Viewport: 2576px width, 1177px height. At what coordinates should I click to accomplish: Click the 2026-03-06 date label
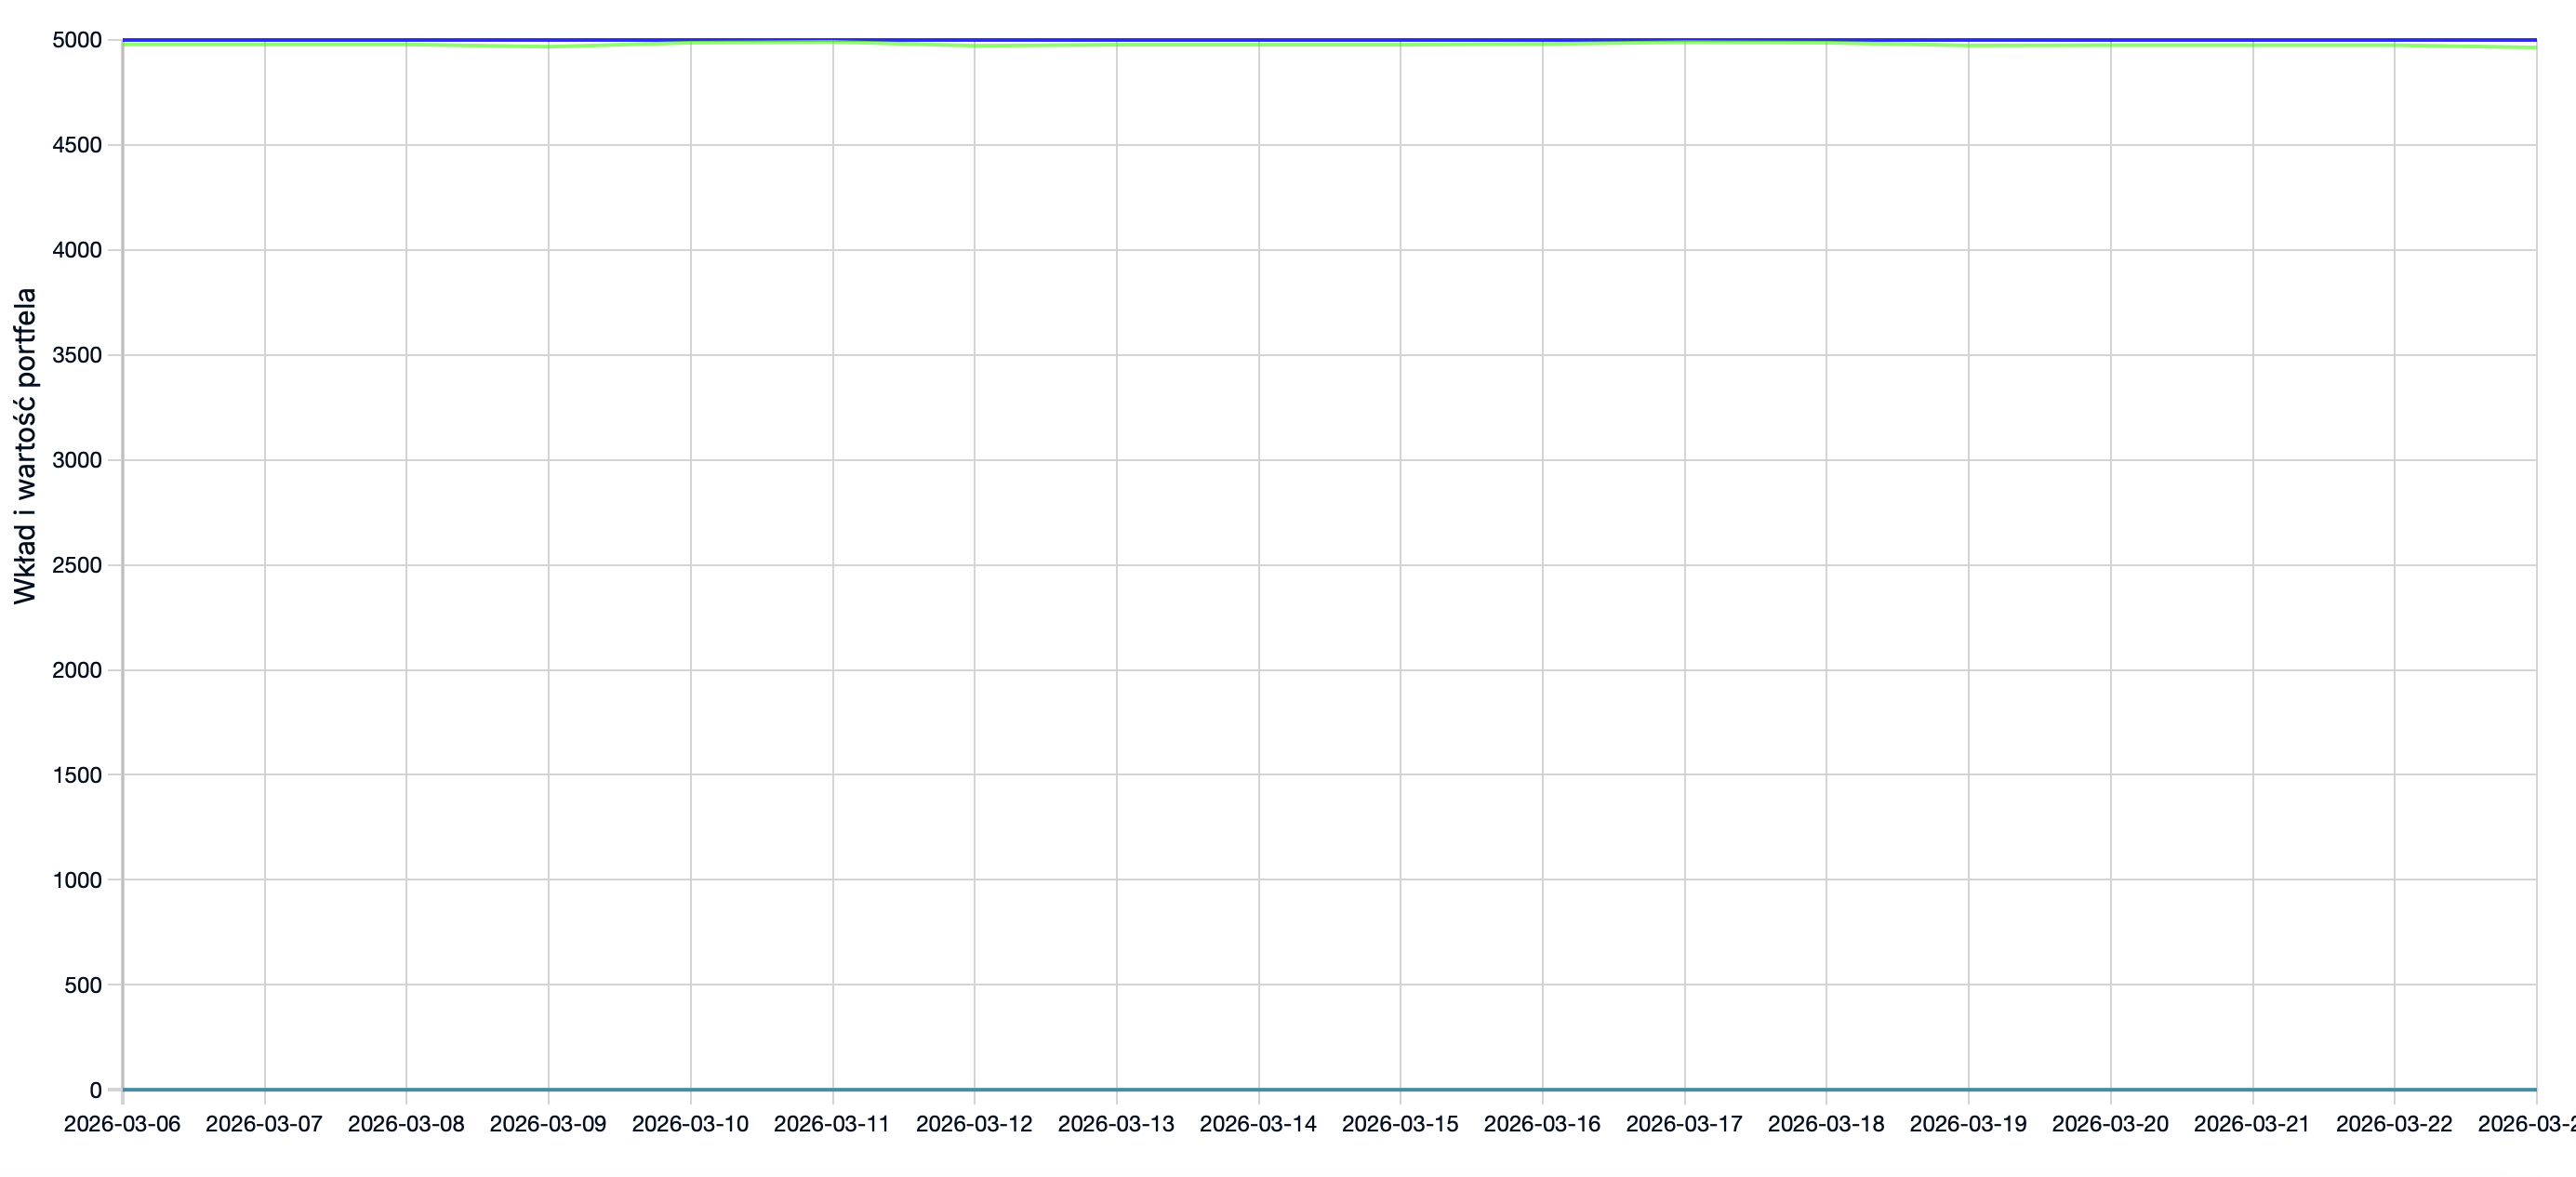coord(122,1124)
